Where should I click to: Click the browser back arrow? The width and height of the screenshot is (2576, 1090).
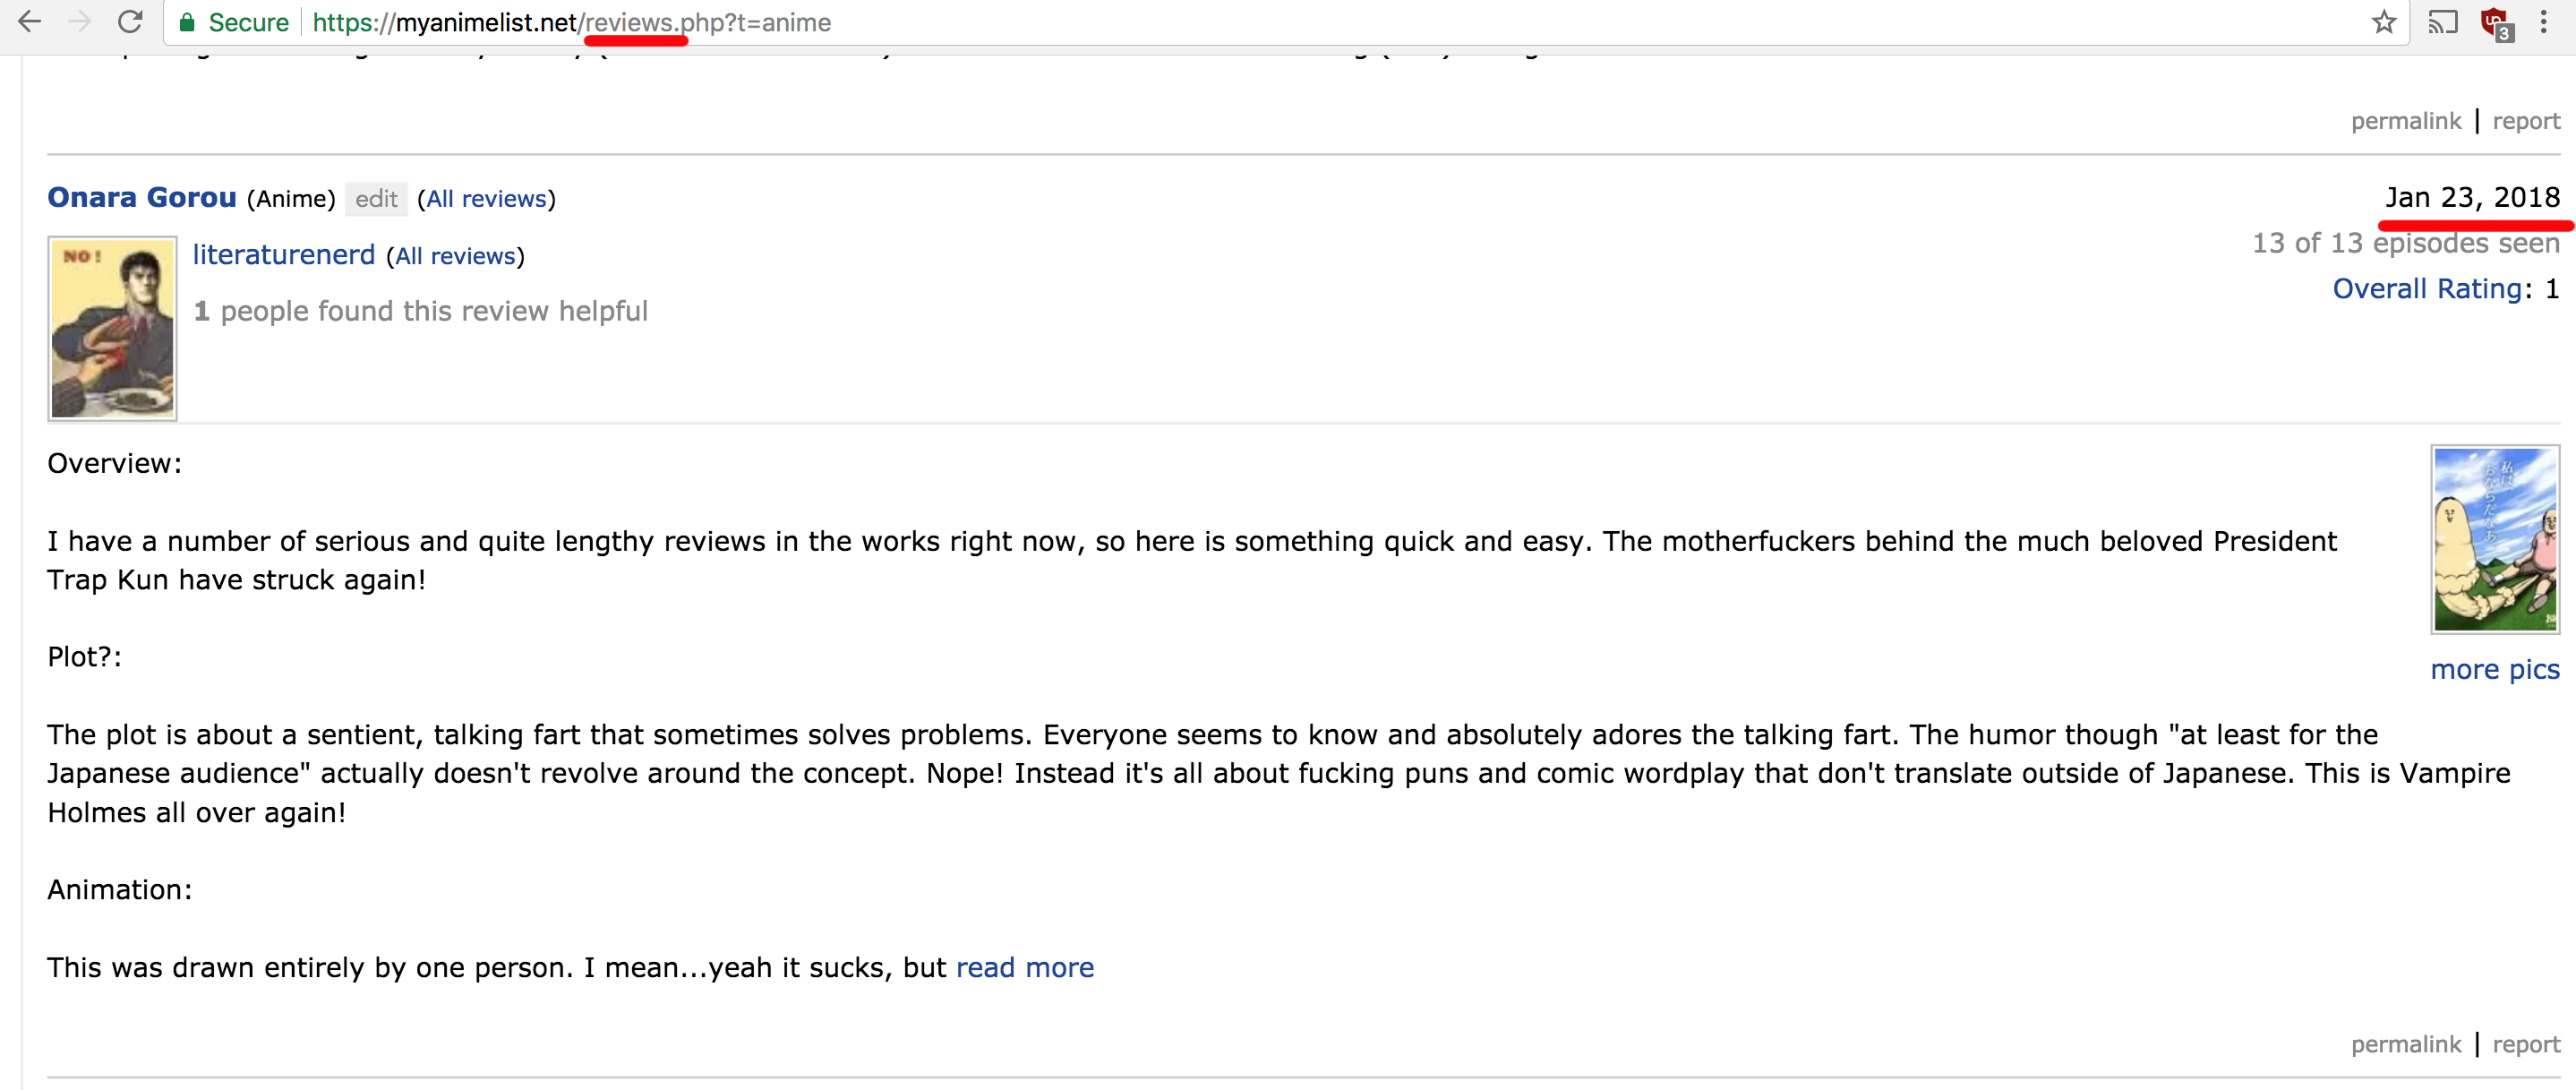30,21
